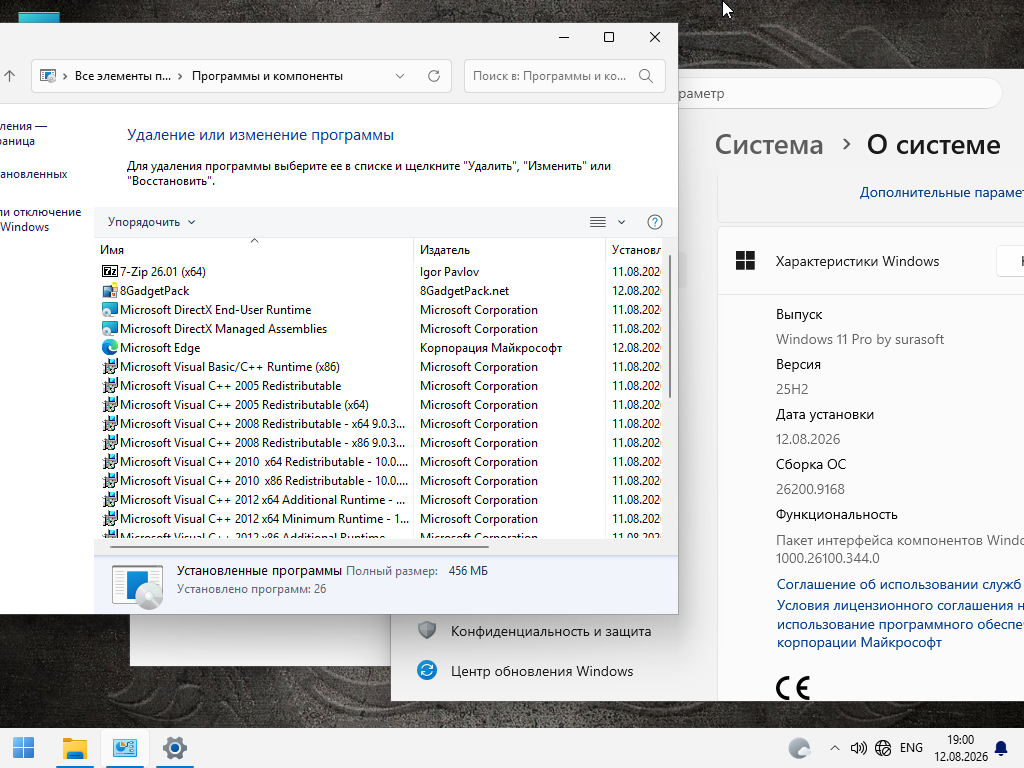1024x768 pixels.
Task: Click the 7-Zip 26.01 program icon
Action: (110, 271)
